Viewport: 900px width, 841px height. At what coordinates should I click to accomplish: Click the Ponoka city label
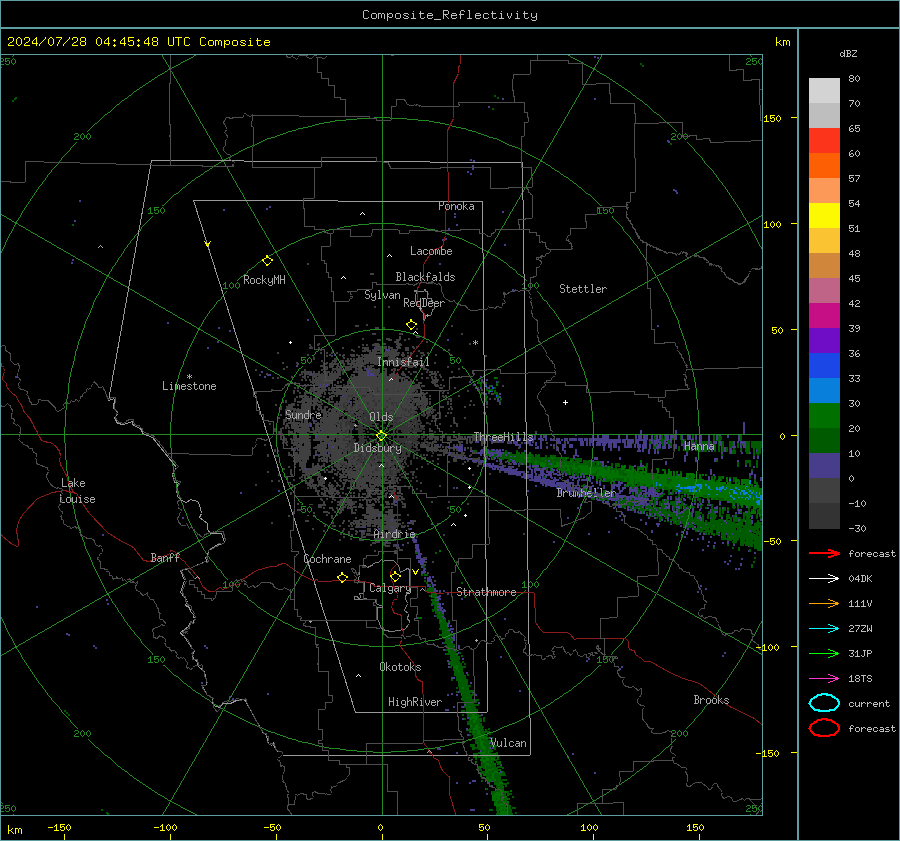click(x=456, y=207)
